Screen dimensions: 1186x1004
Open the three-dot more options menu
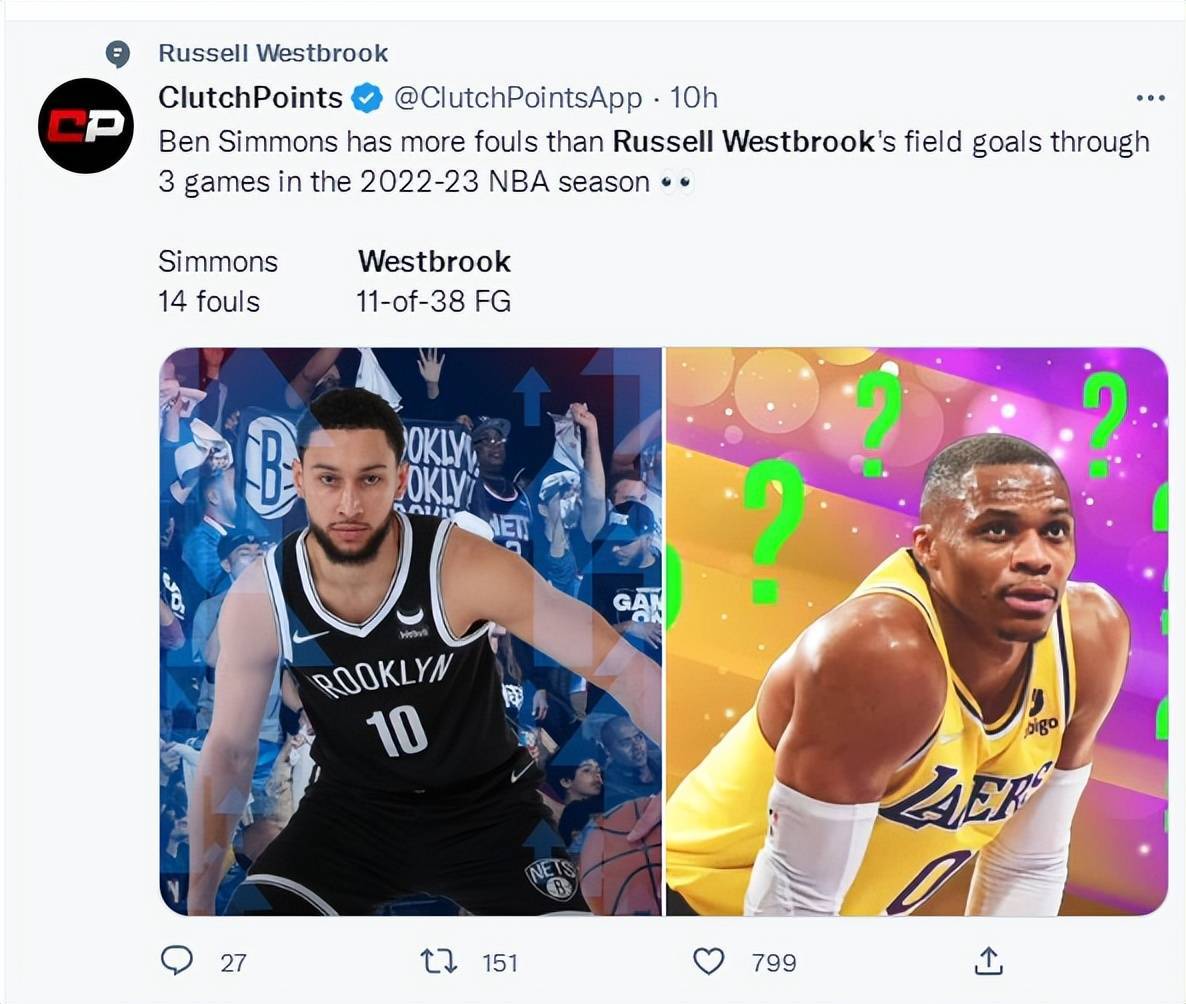coord(1150,98)
